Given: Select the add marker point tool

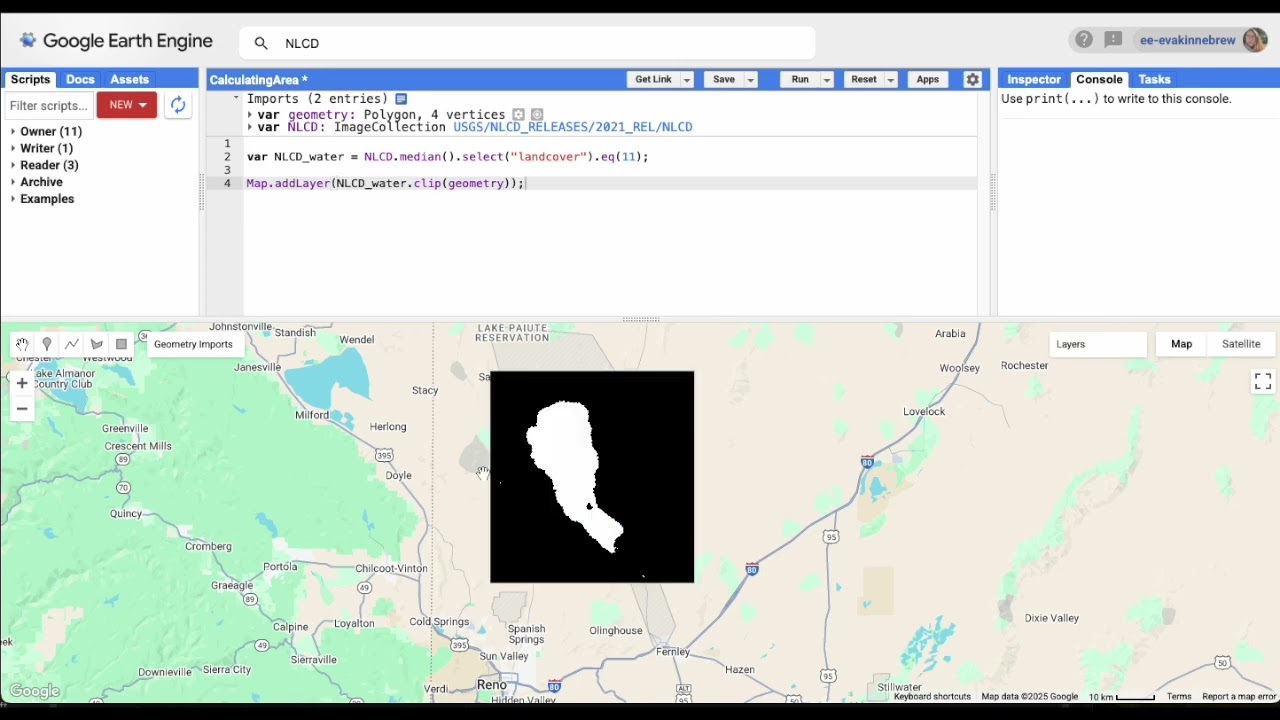Looking at the screenshot, I should coord(47,344).
